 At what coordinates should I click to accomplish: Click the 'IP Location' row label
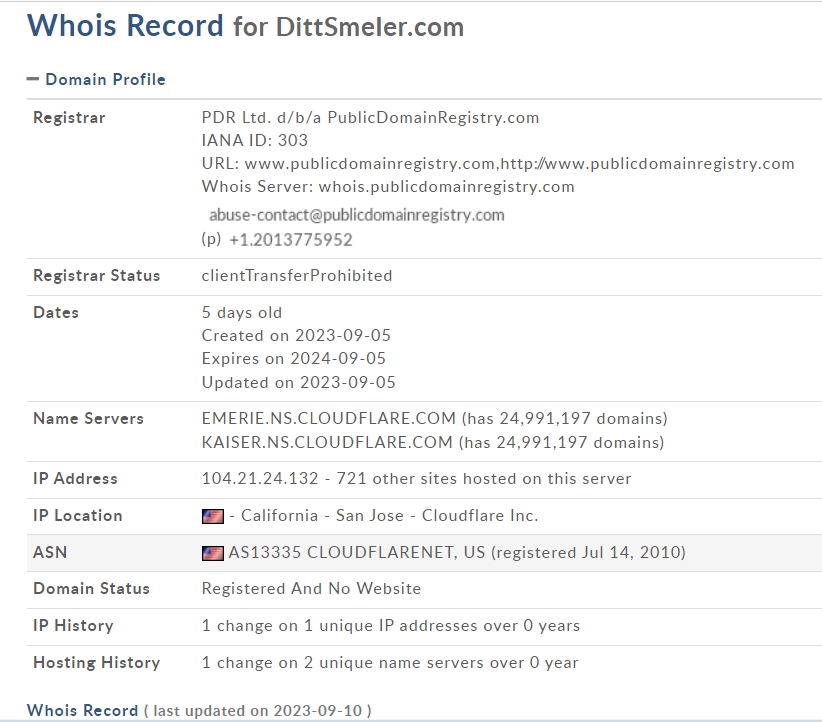click(78, 516)
